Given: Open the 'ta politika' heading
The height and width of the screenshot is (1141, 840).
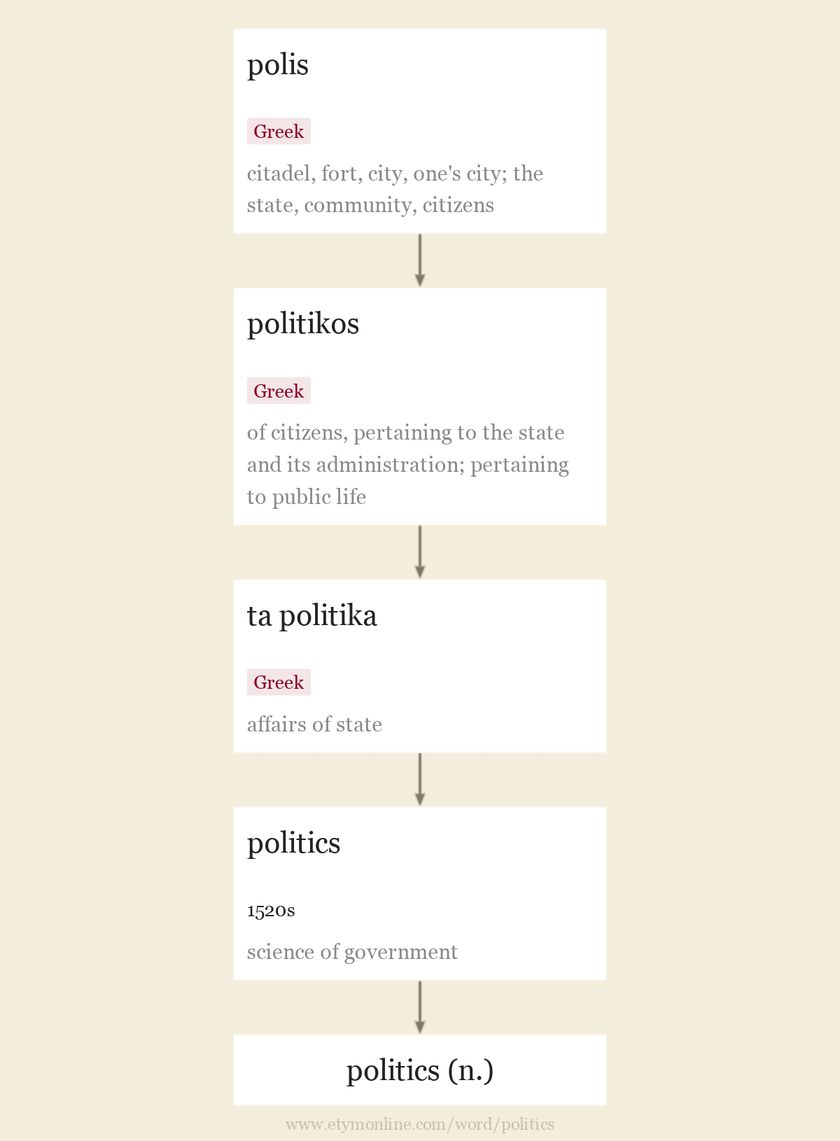Looking at the screenshot, I should coord(312,616).
